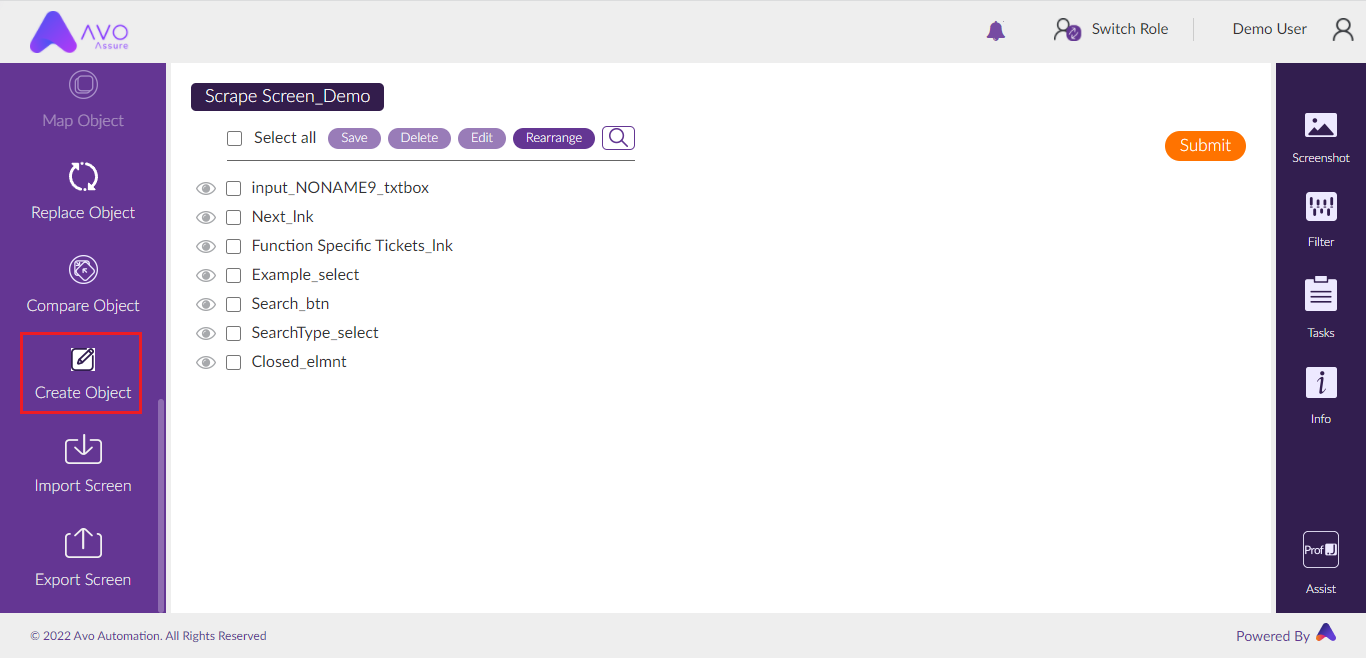1366x658 pixels.
Task: Toggle eye icon for input_NONAME9_txtbox
Action: 206,188
